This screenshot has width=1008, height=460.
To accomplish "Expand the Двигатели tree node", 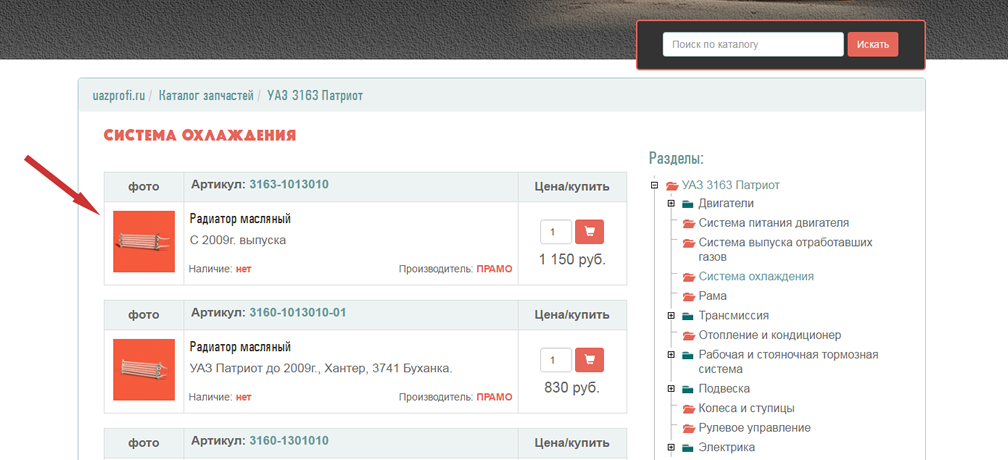I will coord(671,204).
